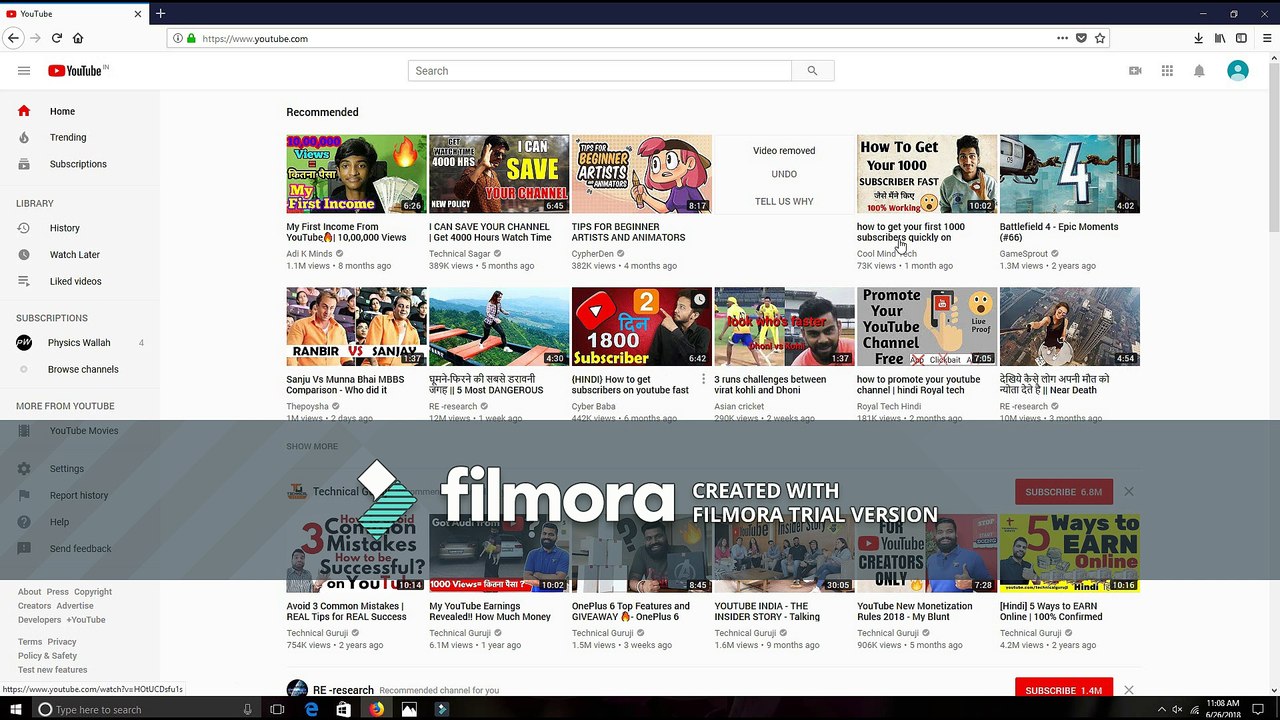1280x720 pixels.
Task: Dismiss the RE -research channel recommendation
Action: (1129, 690)
